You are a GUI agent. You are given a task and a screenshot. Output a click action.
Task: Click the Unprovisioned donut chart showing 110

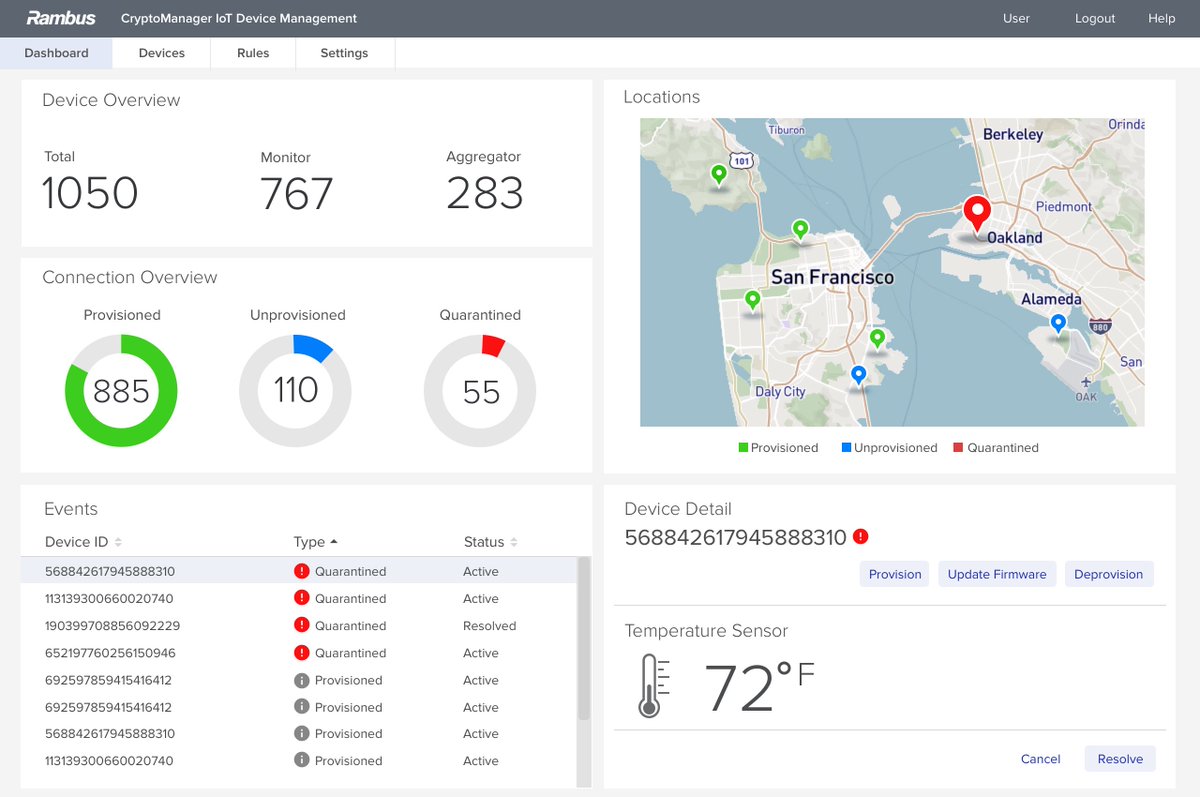295,390
